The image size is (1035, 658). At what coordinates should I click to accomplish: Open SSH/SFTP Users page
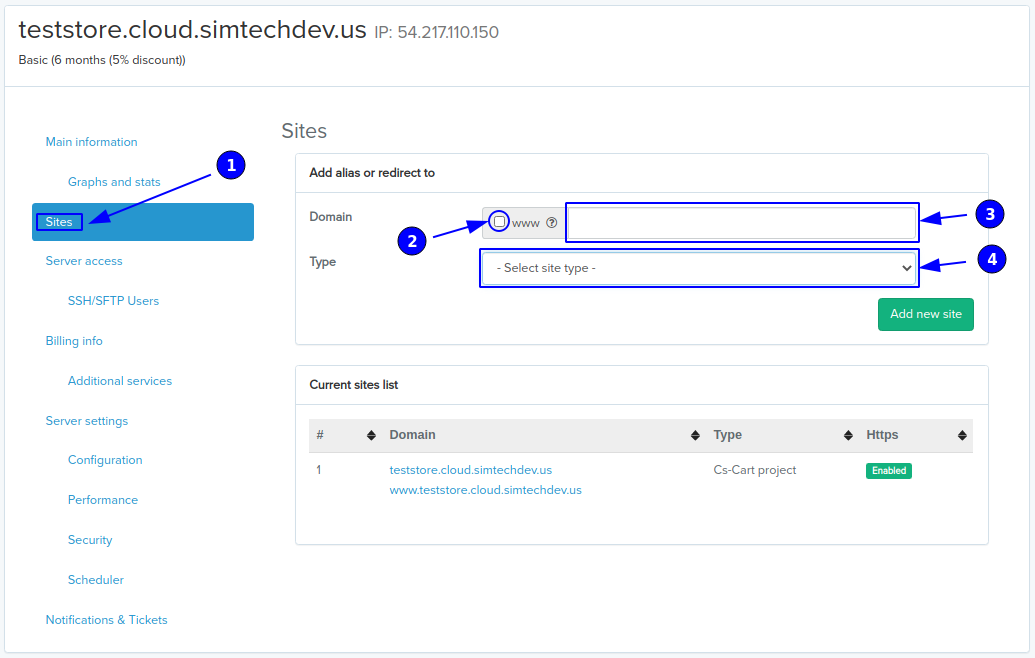point(114,301)
